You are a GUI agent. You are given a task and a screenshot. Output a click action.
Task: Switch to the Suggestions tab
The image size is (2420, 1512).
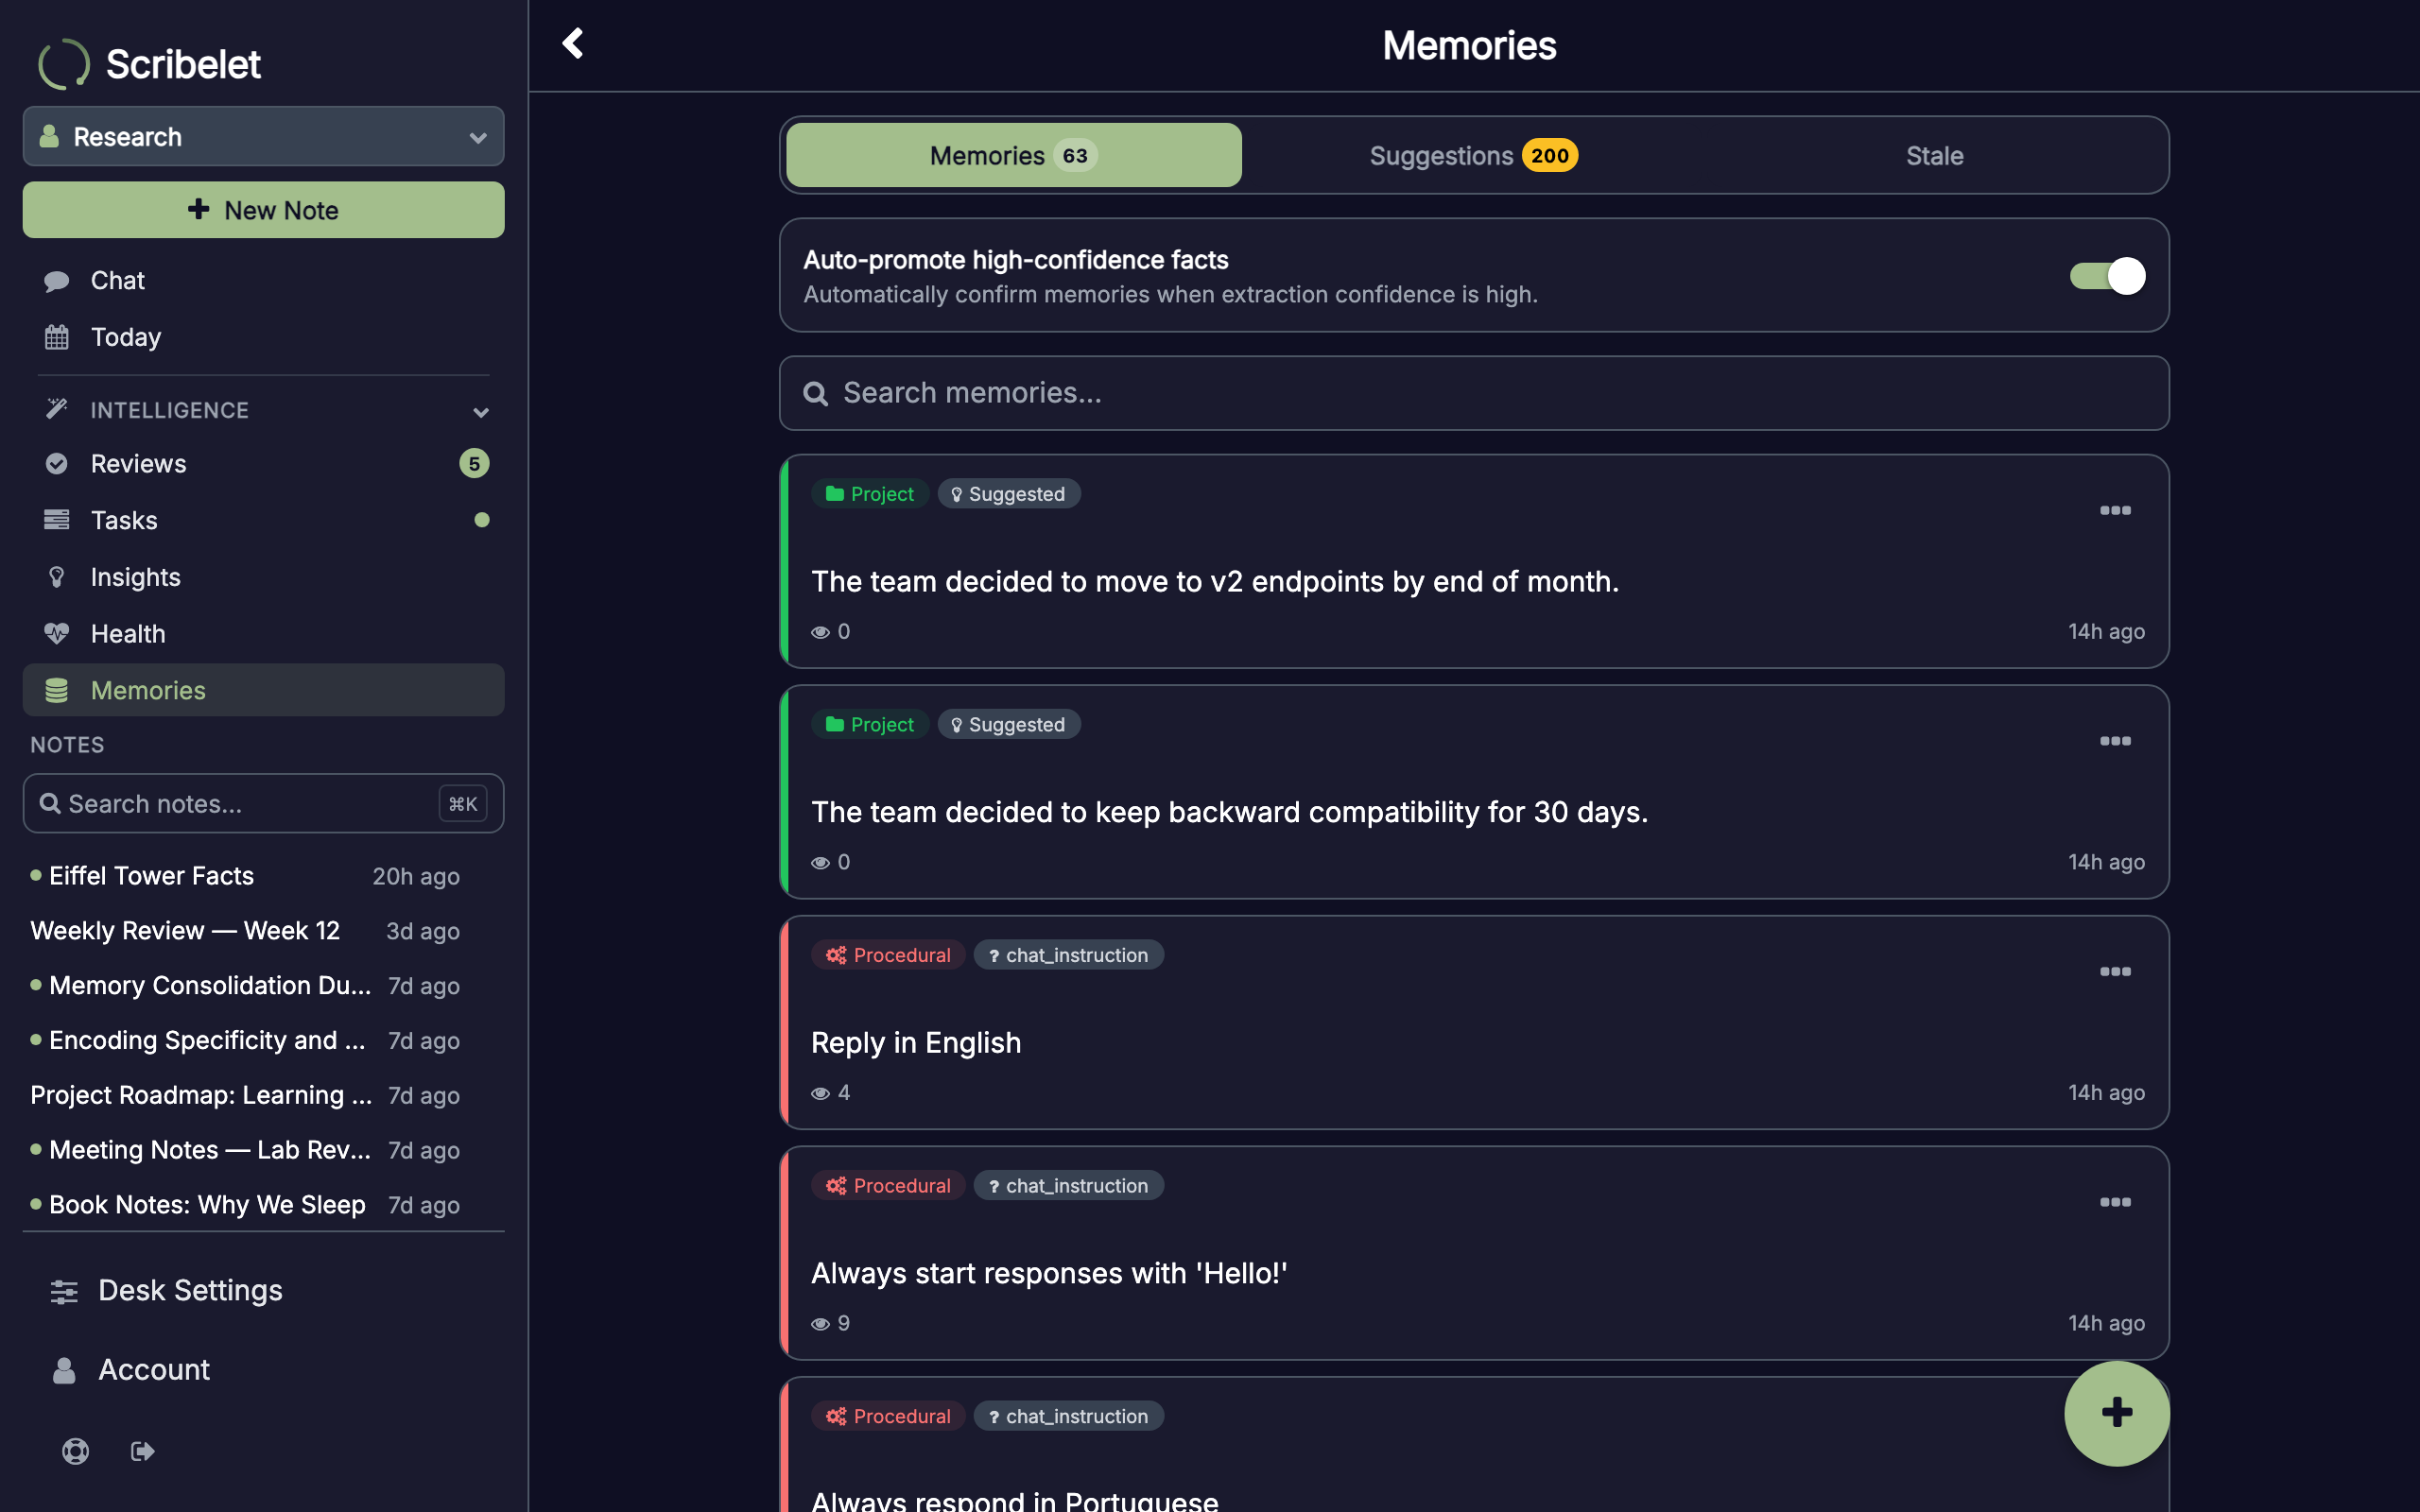click(x=1473, y=155)
